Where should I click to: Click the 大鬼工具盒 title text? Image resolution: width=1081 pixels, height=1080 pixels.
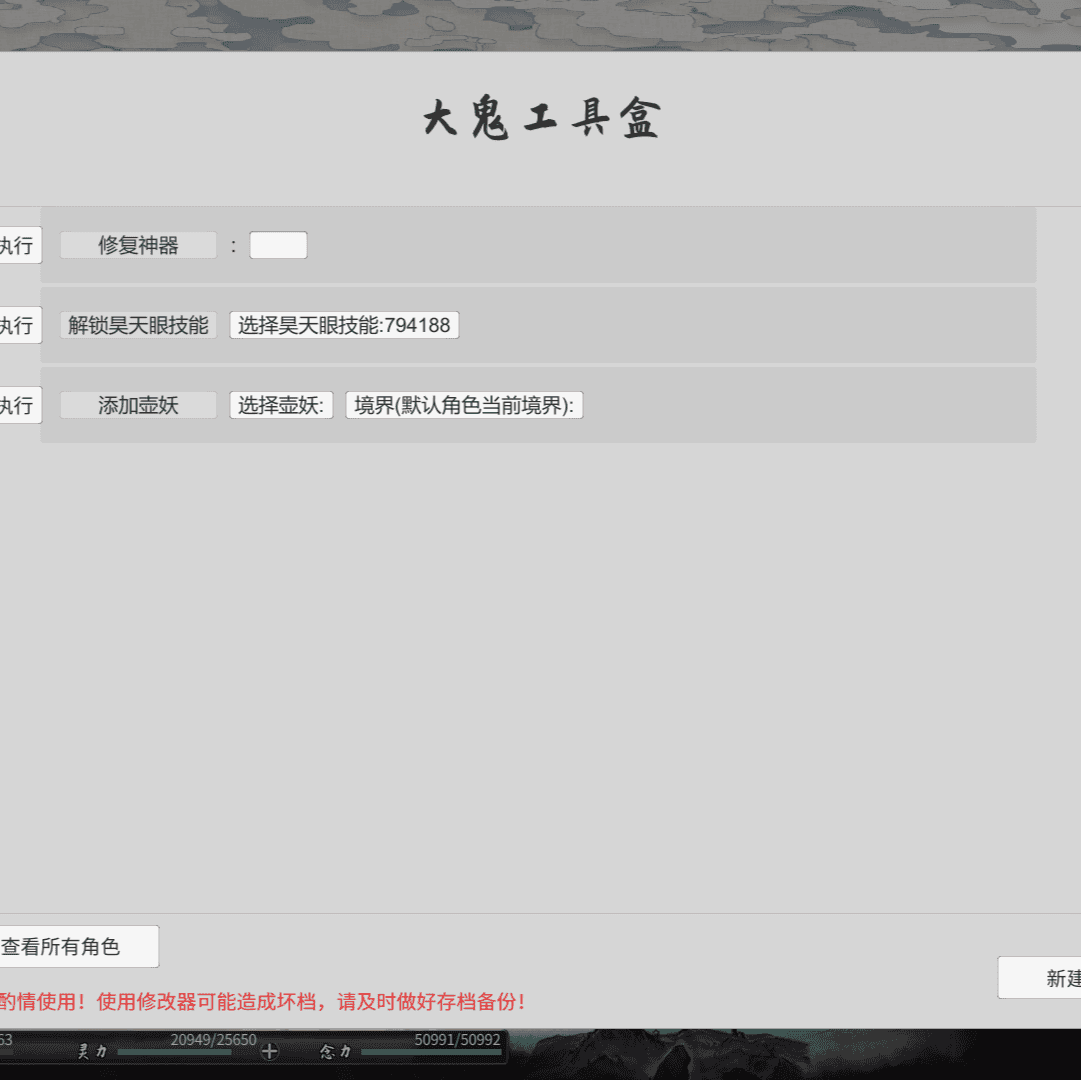[x=542, y=118]
